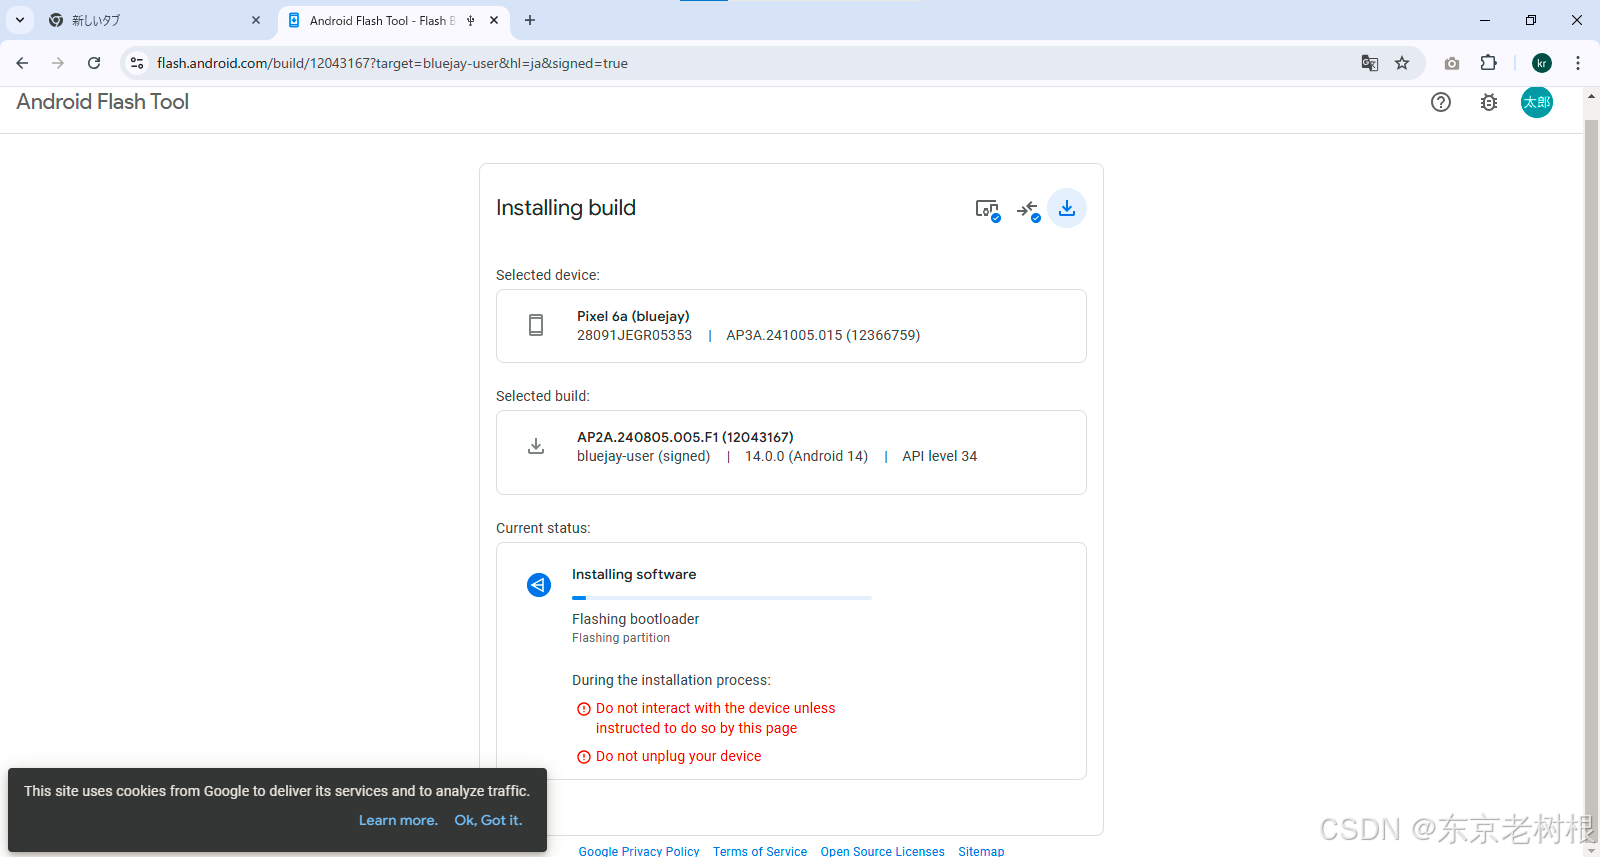Click 'During the installation process:' text
Viewport: 1600px width, 857px height.
coord(671,680)
